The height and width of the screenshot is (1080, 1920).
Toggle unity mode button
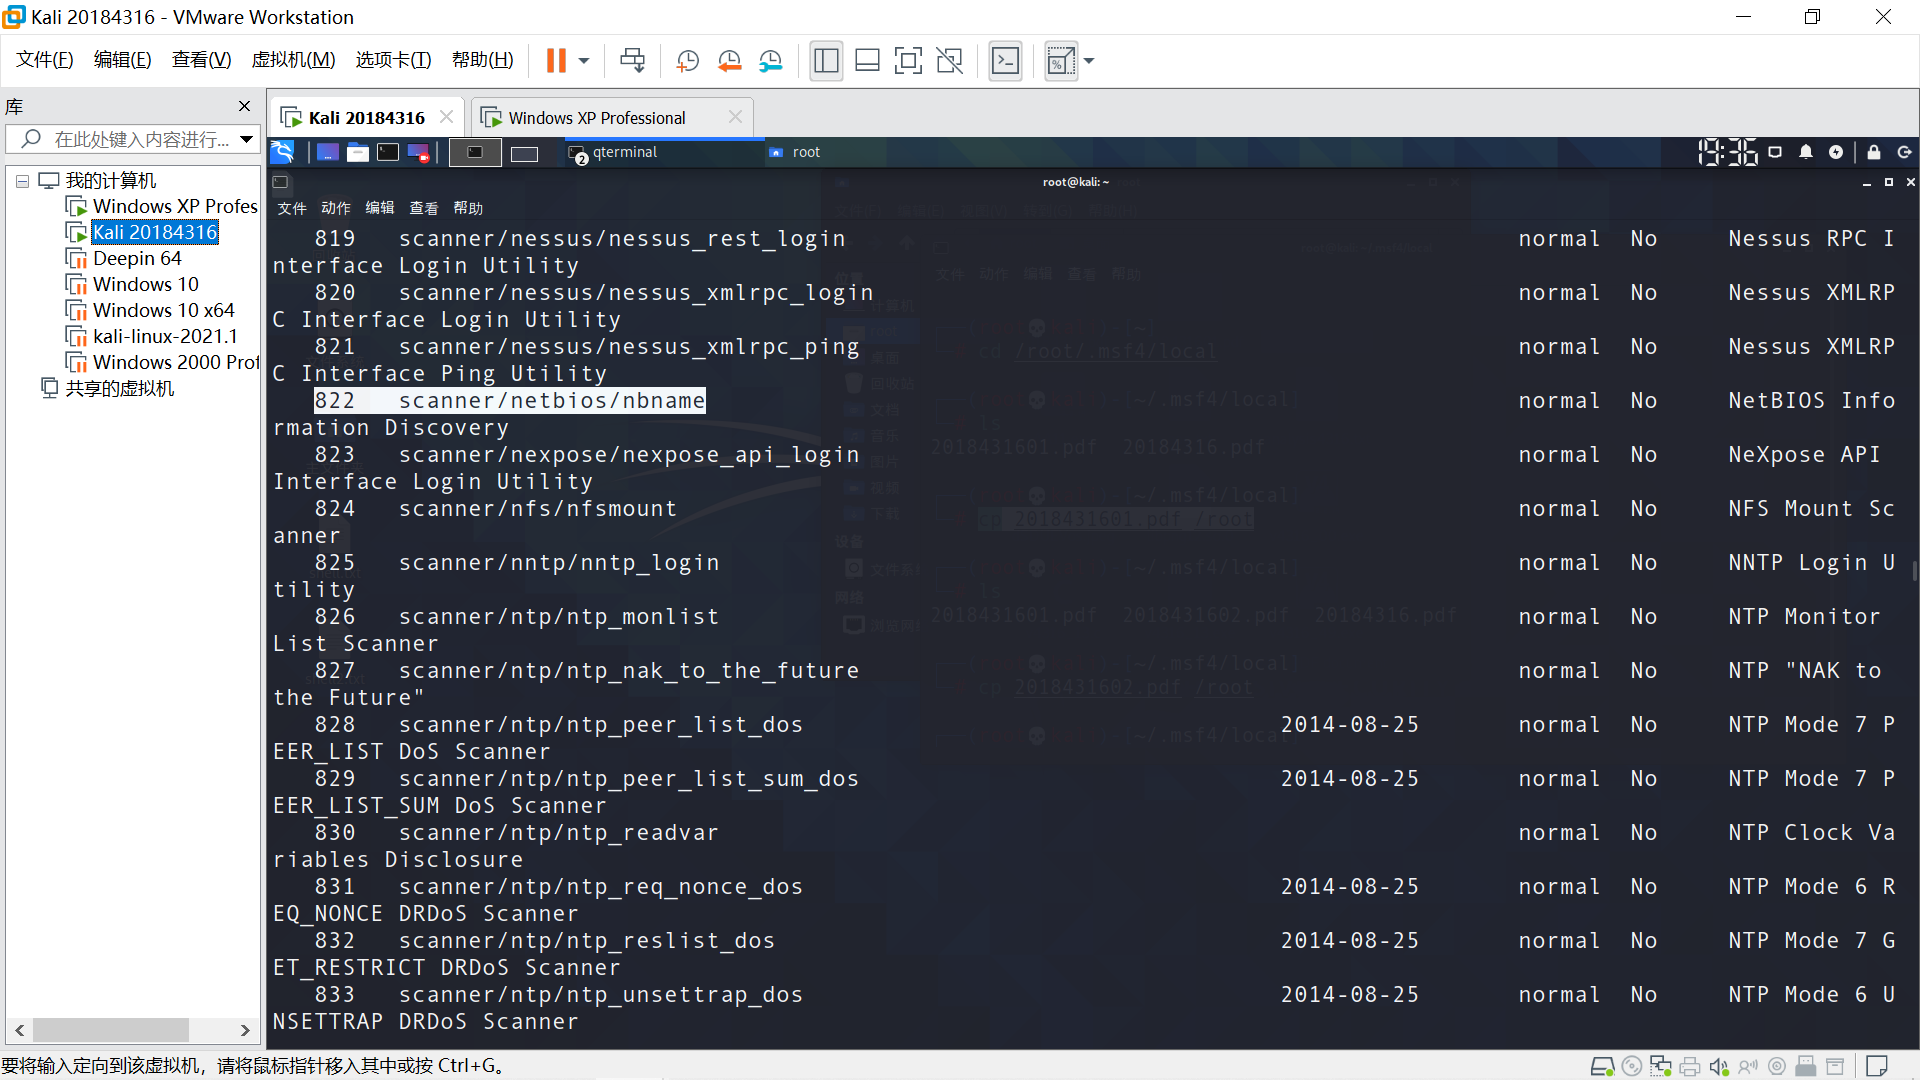tap(949, 61)
